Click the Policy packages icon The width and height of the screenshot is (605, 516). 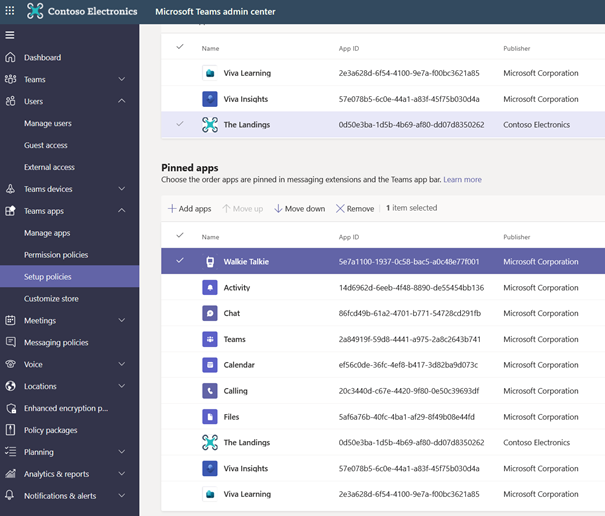10,430
